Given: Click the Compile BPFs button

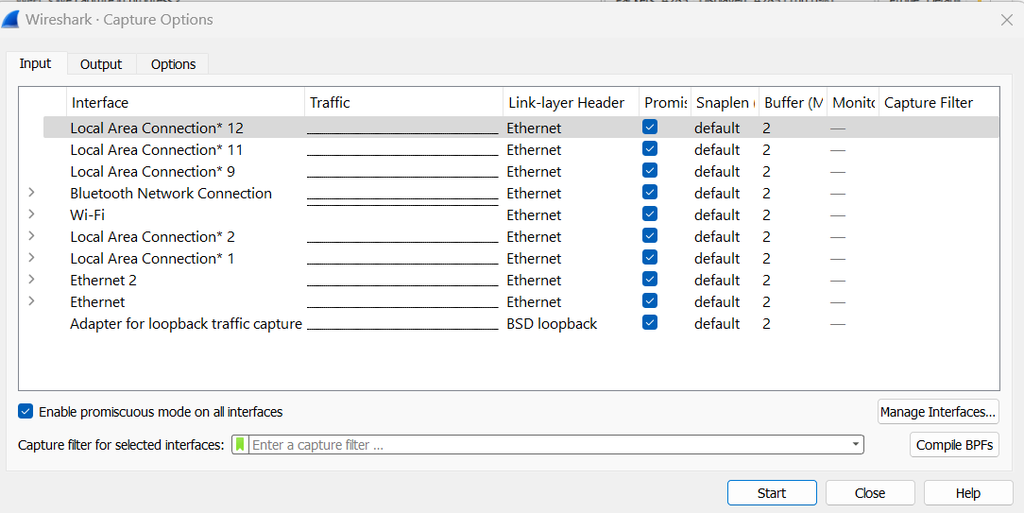Looking at the screenshot, I should [x=954, y=445].
